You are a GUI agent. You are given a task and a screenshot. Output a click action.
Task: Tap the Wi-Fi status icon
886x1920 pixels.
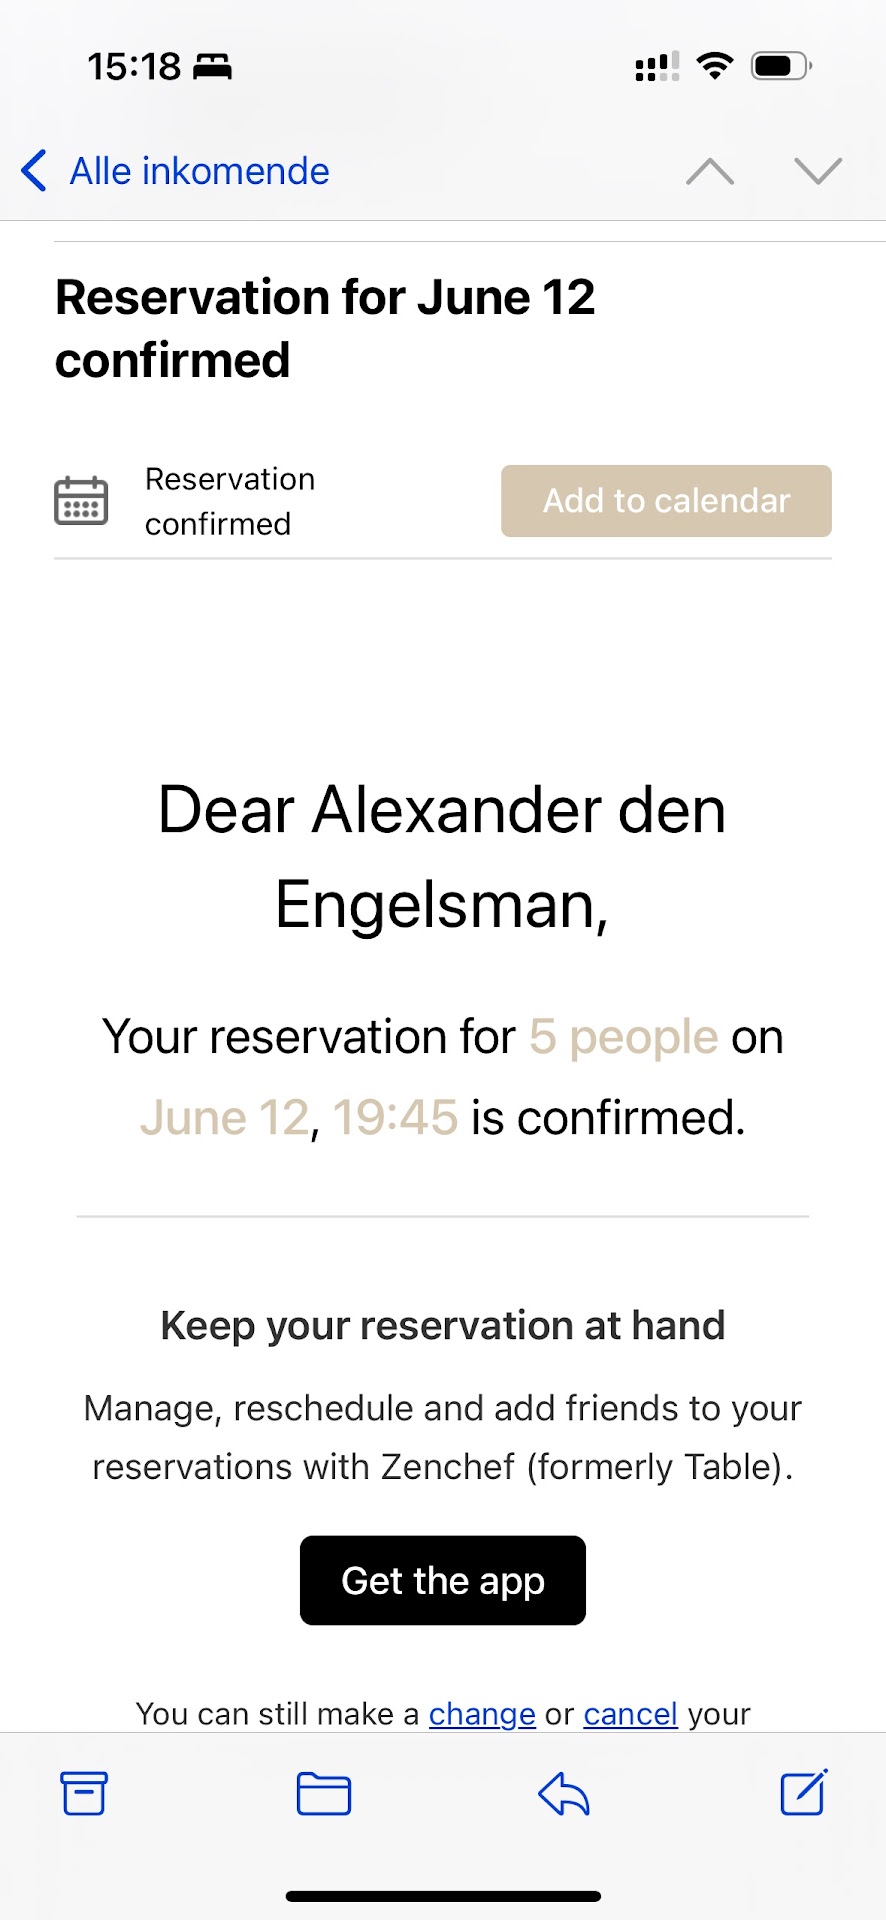714,66
